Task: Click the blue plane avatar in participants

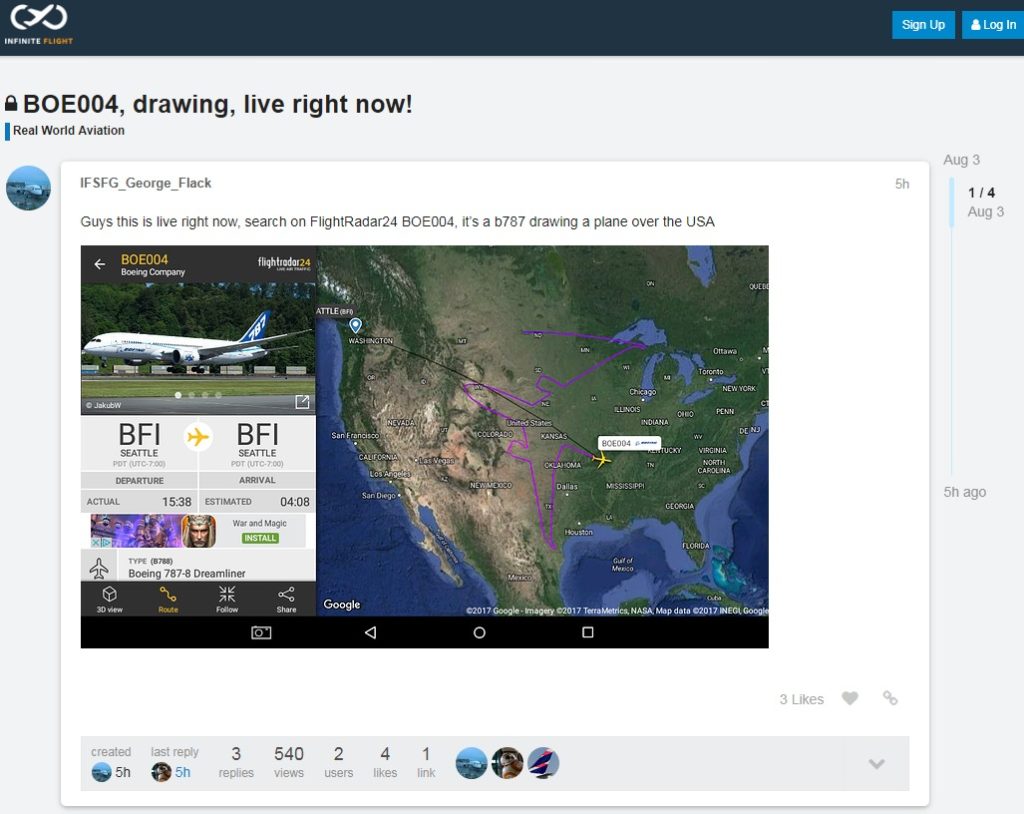Action: coord(471,763)
